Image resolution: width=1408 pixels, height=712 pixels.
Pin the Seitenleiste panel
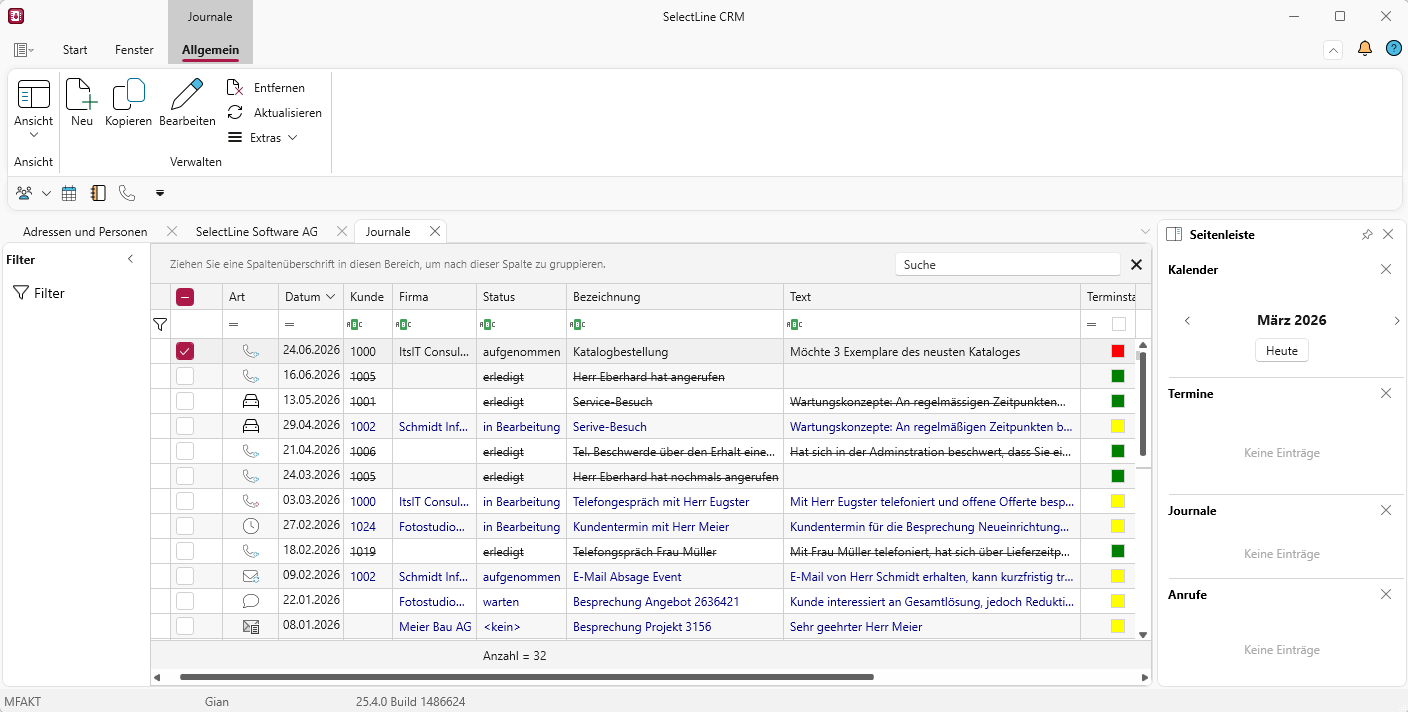click(x=1367, y=234)
